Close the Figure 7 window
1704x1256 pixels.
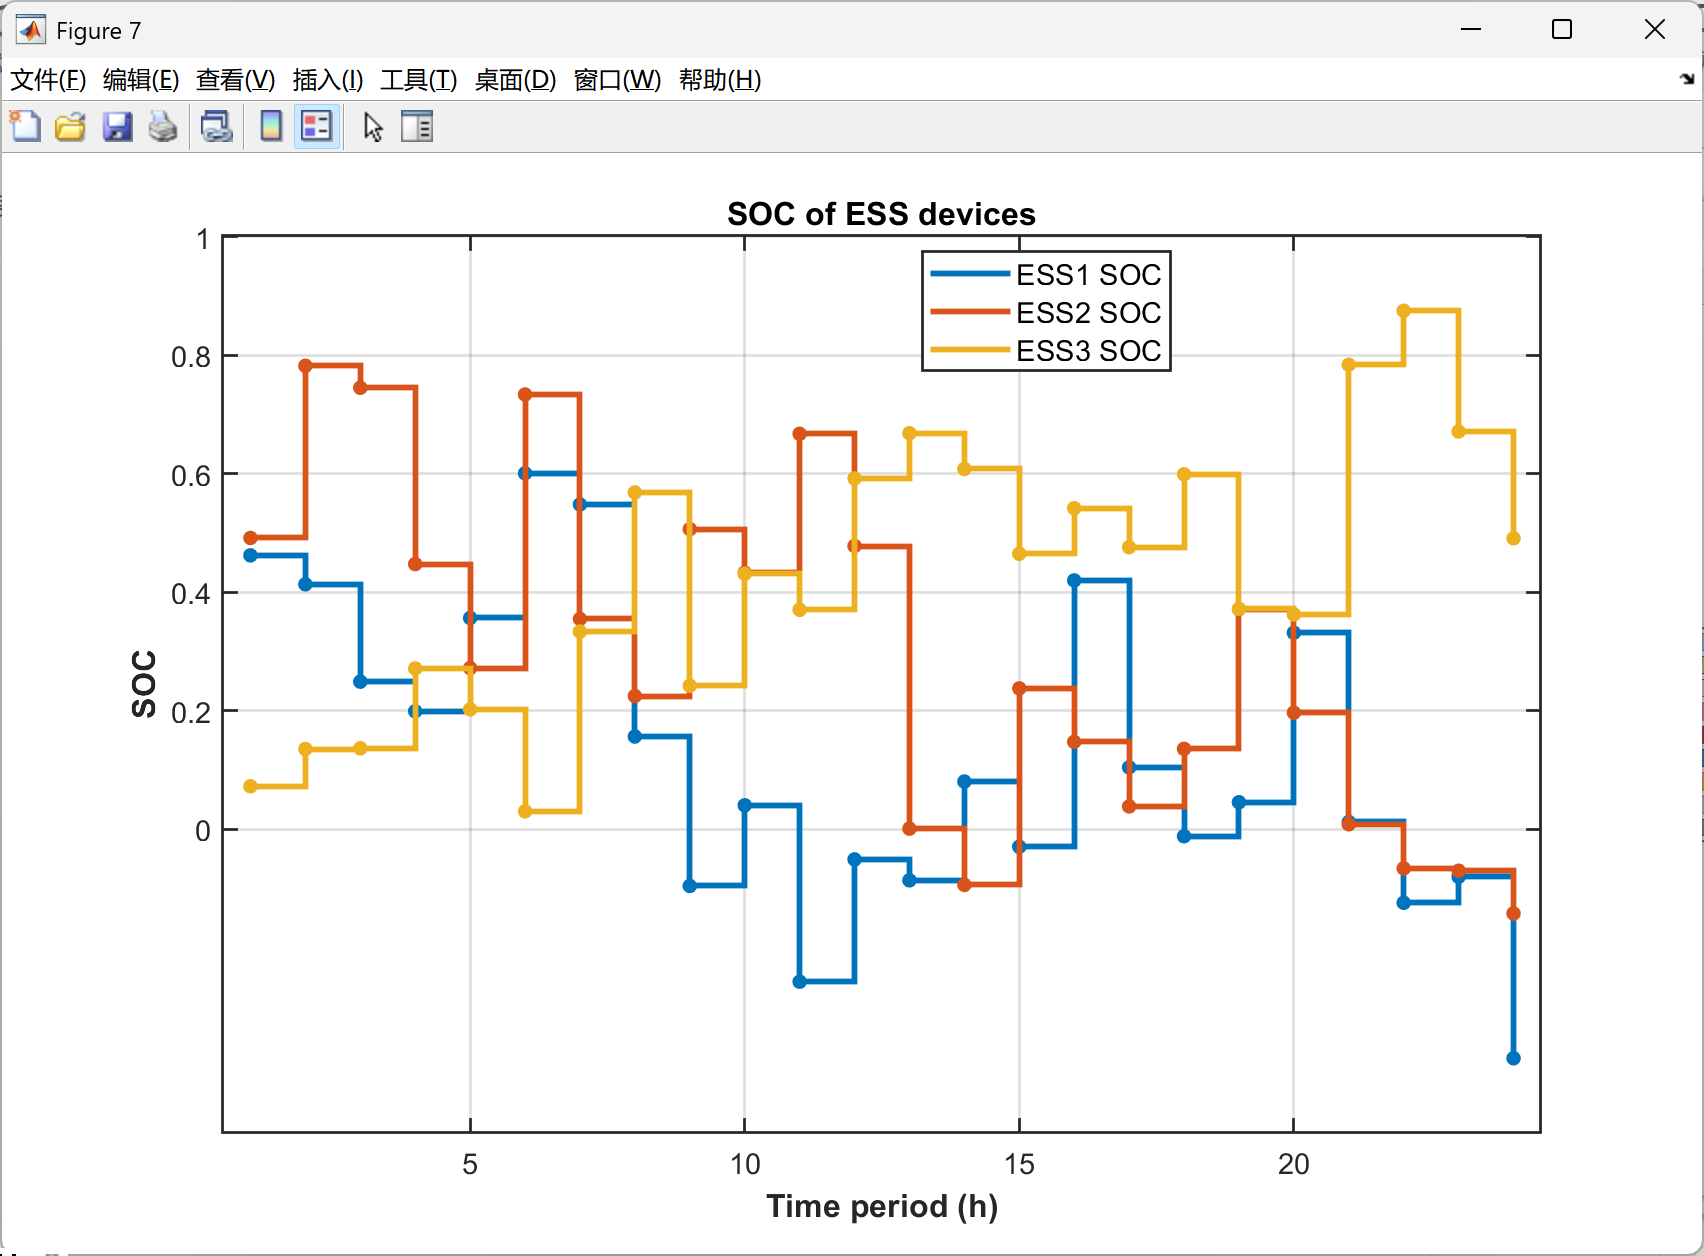1655,30
